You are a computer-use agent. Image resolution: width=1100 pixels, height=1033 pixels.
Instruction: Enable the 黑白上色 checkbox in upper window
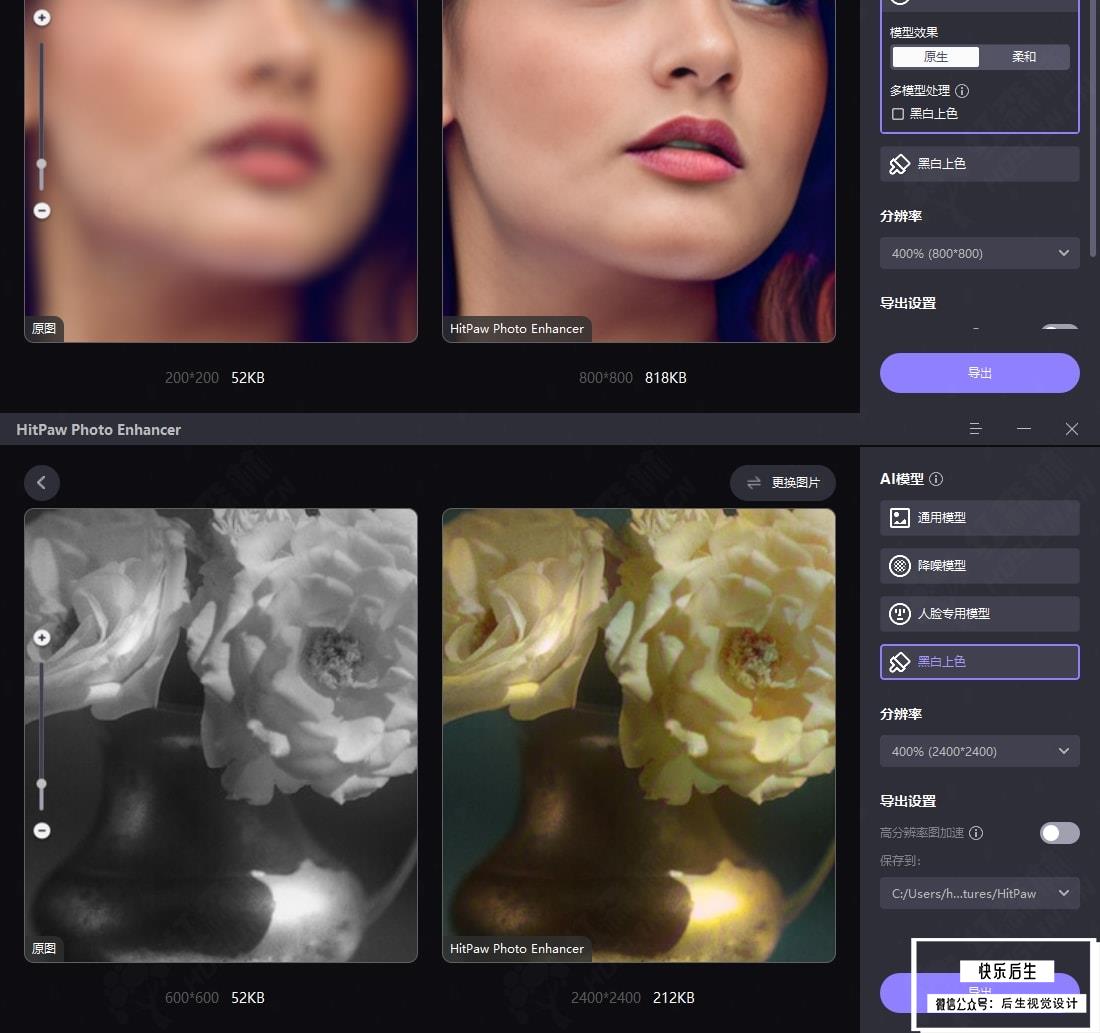(897, 114)
